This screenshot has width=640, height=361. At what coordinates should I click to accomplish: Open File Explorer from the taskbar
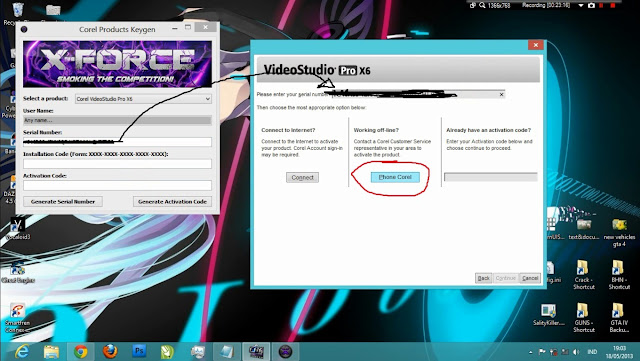click(51, 352)
